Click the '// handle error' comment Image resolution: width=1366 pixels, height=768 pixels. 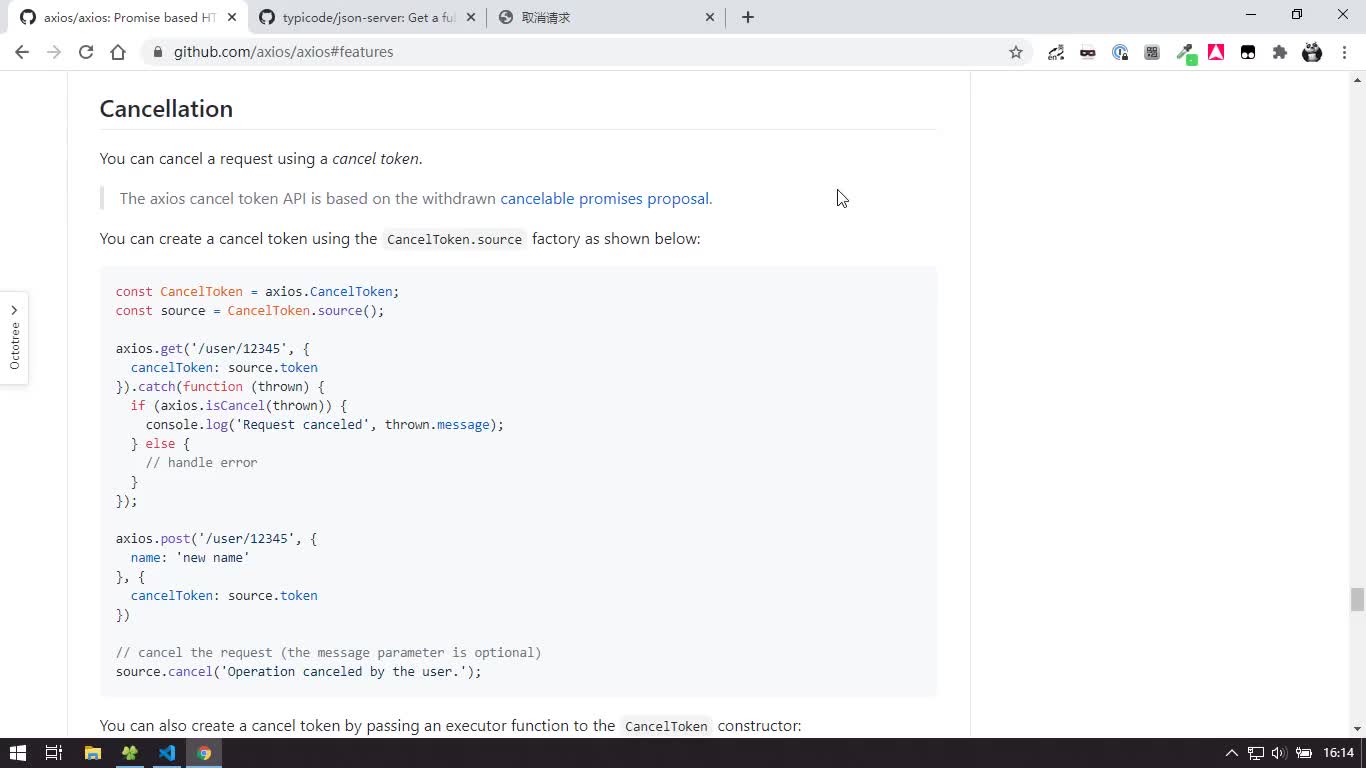[201, 463]
